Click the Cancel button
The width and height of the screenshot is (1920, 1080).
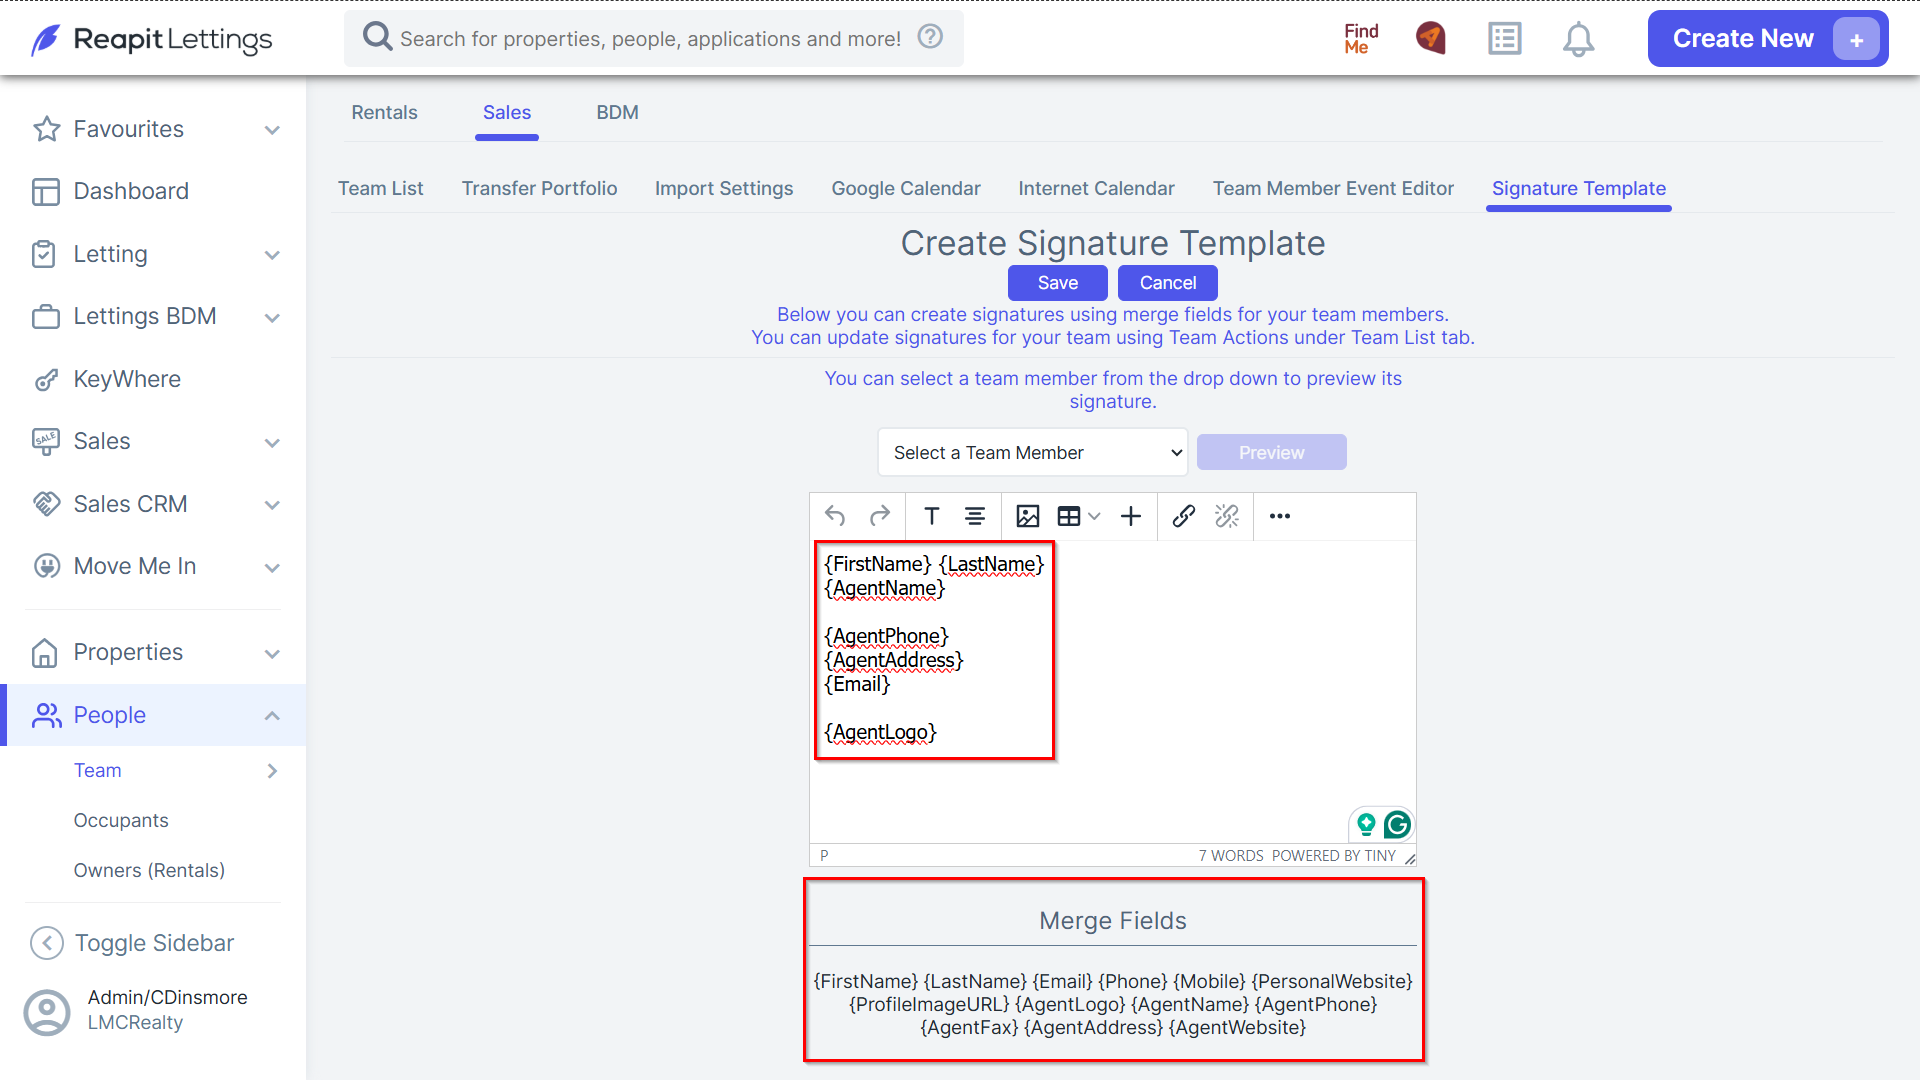(x=1167, y=283)
